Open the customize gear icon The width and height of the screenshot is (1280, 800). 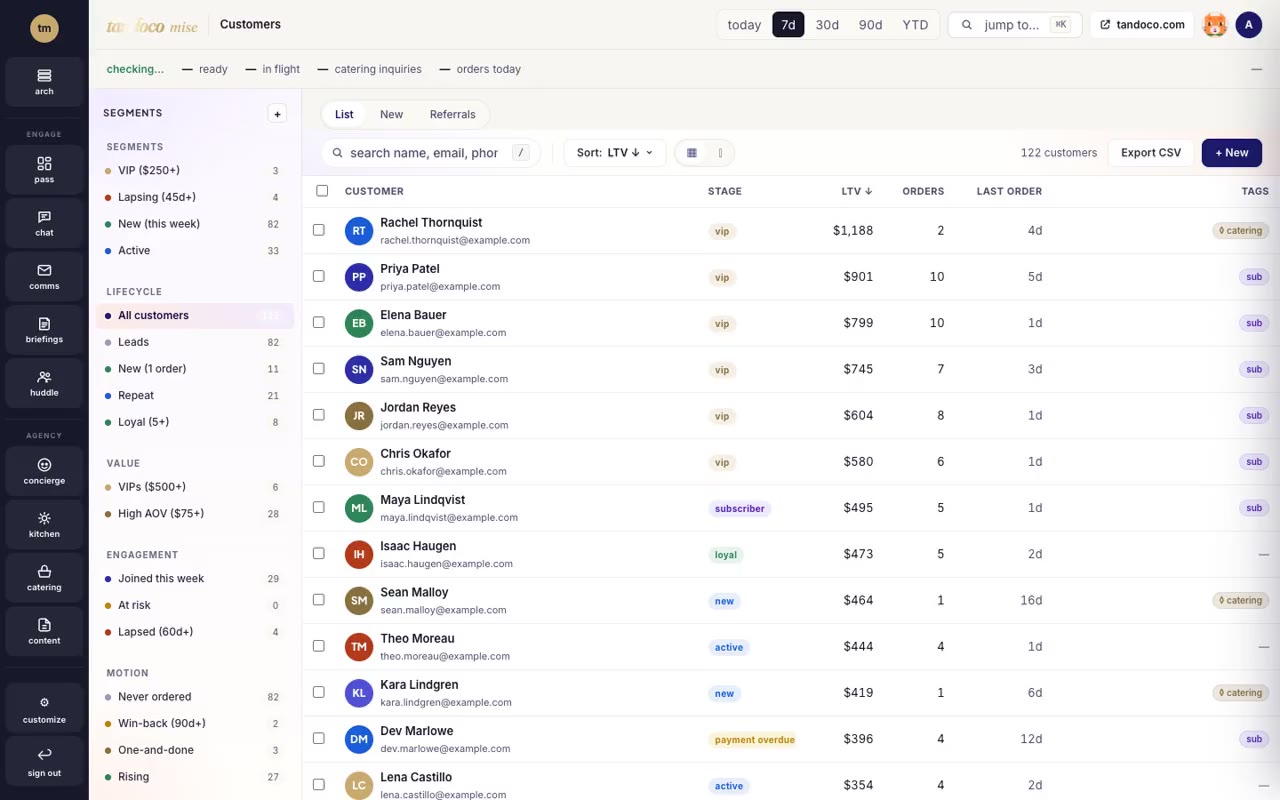[x=44, y=709]
